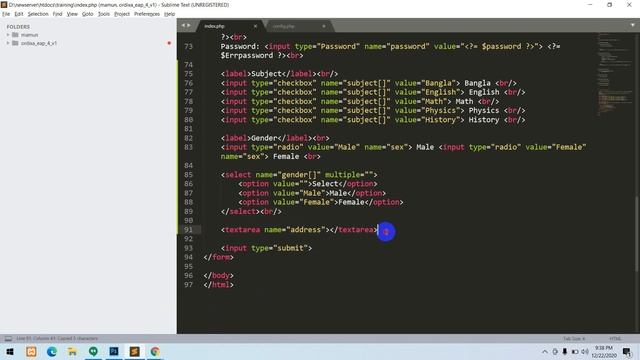Open the Project menu
Viewport: 640px width, 360px height.
pyautogui.click(x=122, y=14)
